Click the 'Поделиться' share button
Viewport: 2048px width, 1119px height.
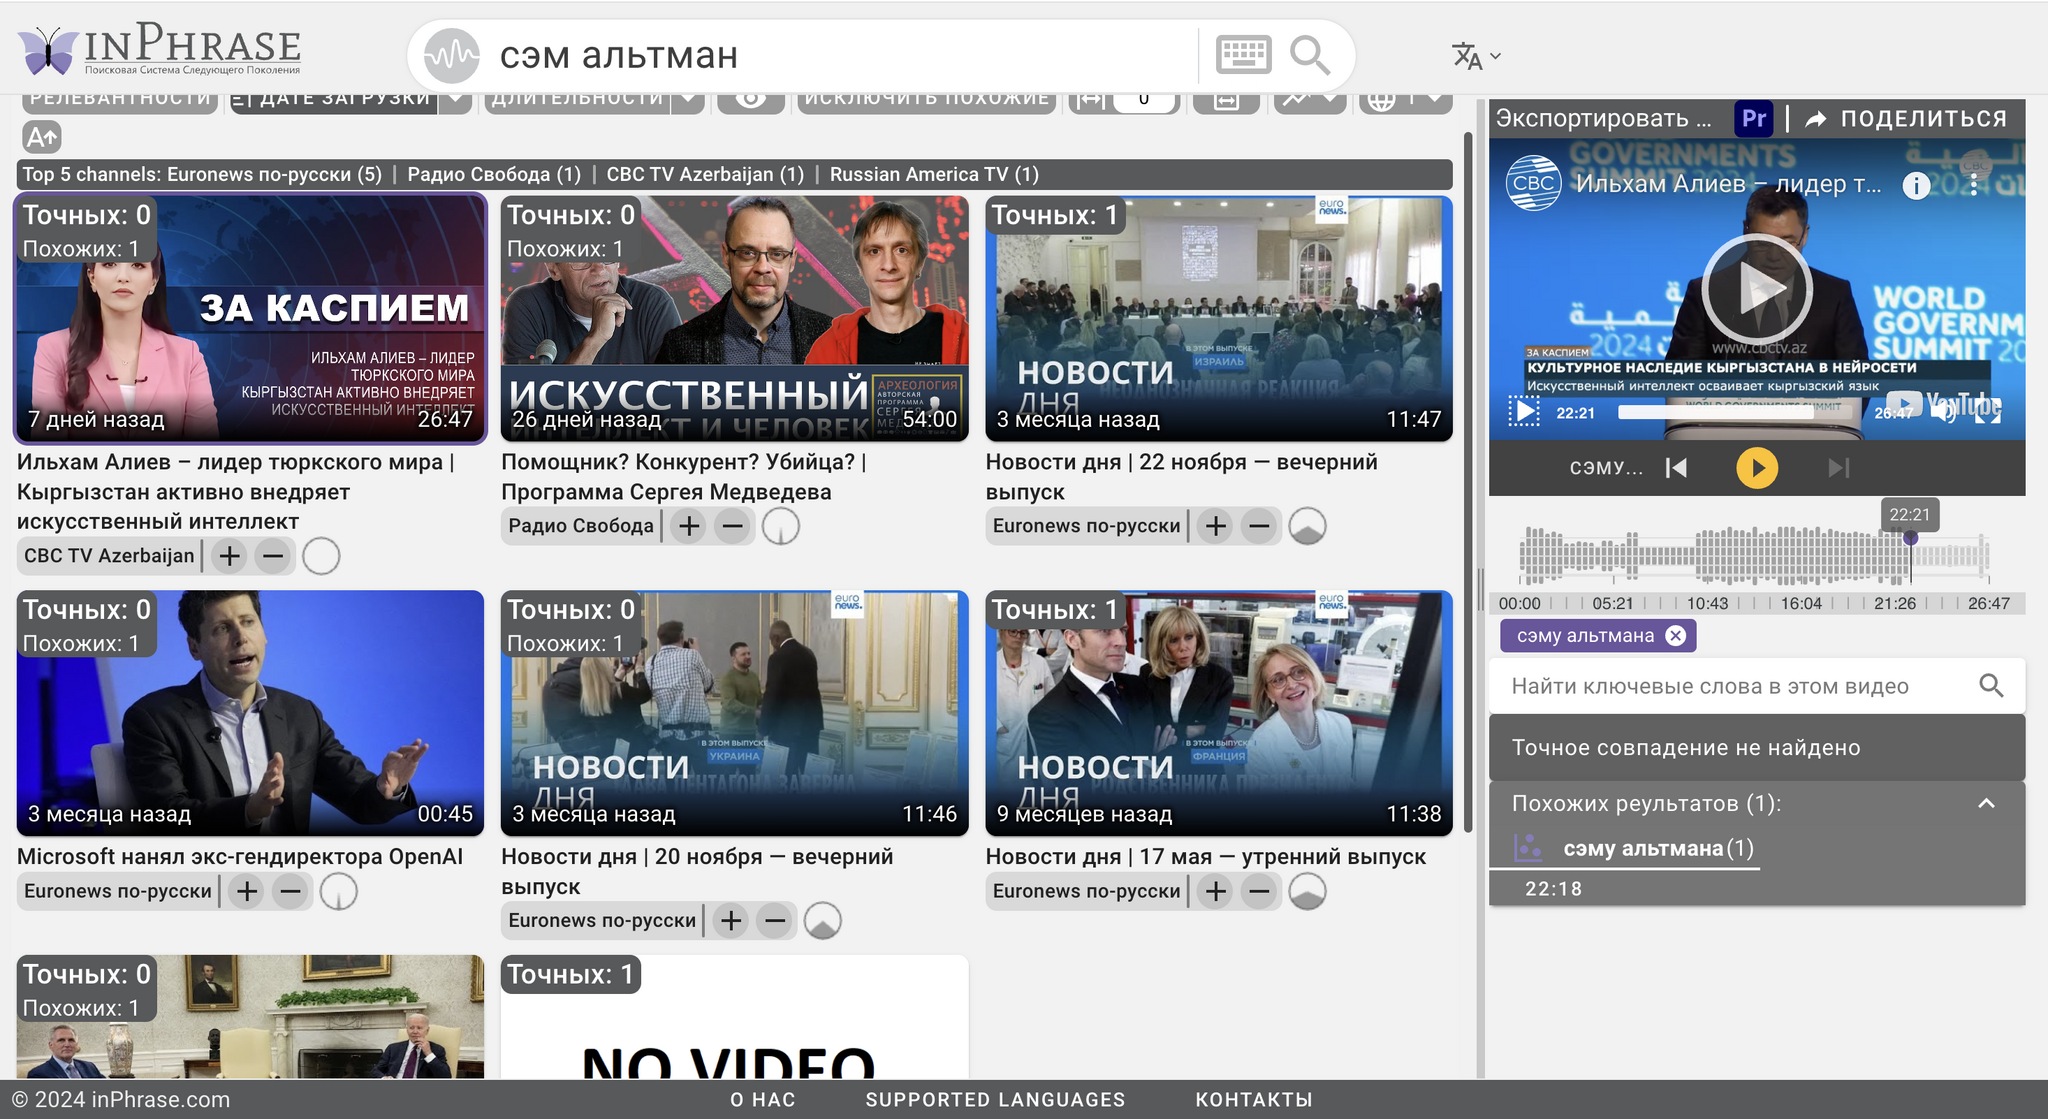(1908, 118)
